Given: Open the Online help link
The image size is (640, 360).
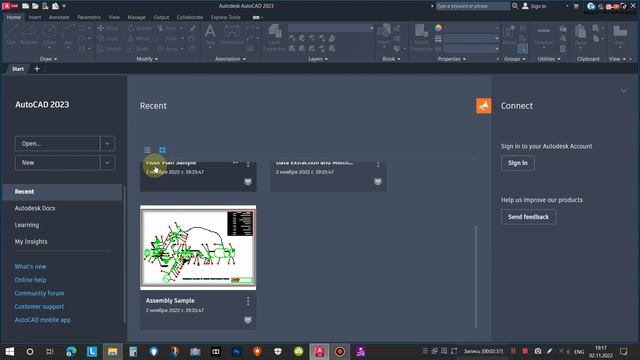Looking at the screenshot, I should click(x=30, y=280).
